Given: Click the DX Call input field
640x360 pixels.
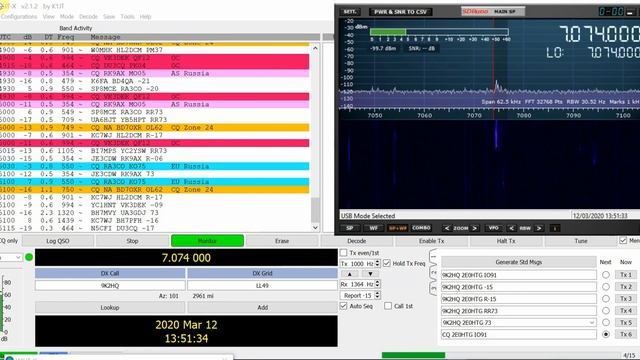Looking at the screenshot, I should pos(110,285).
